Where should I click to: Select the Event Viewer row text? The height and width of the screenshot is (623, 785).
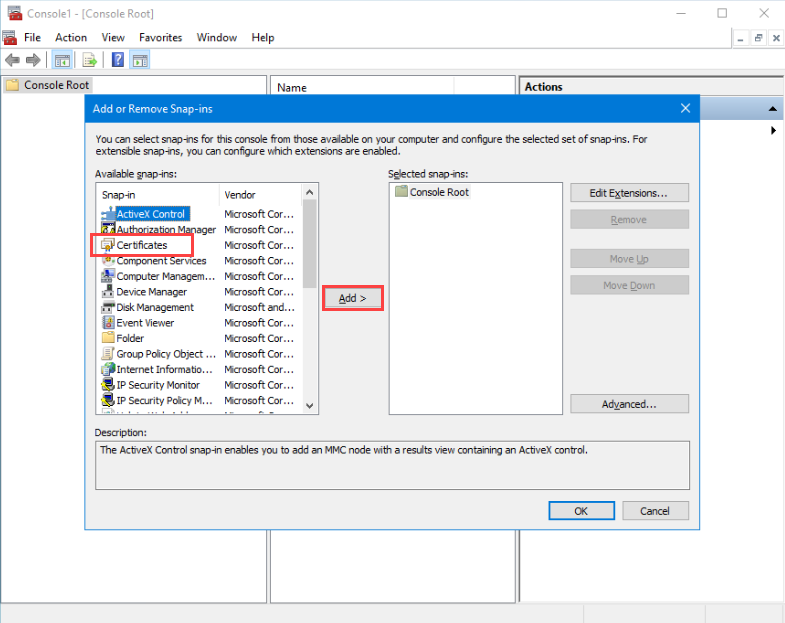pyautogui.click(x=145, y=323)
